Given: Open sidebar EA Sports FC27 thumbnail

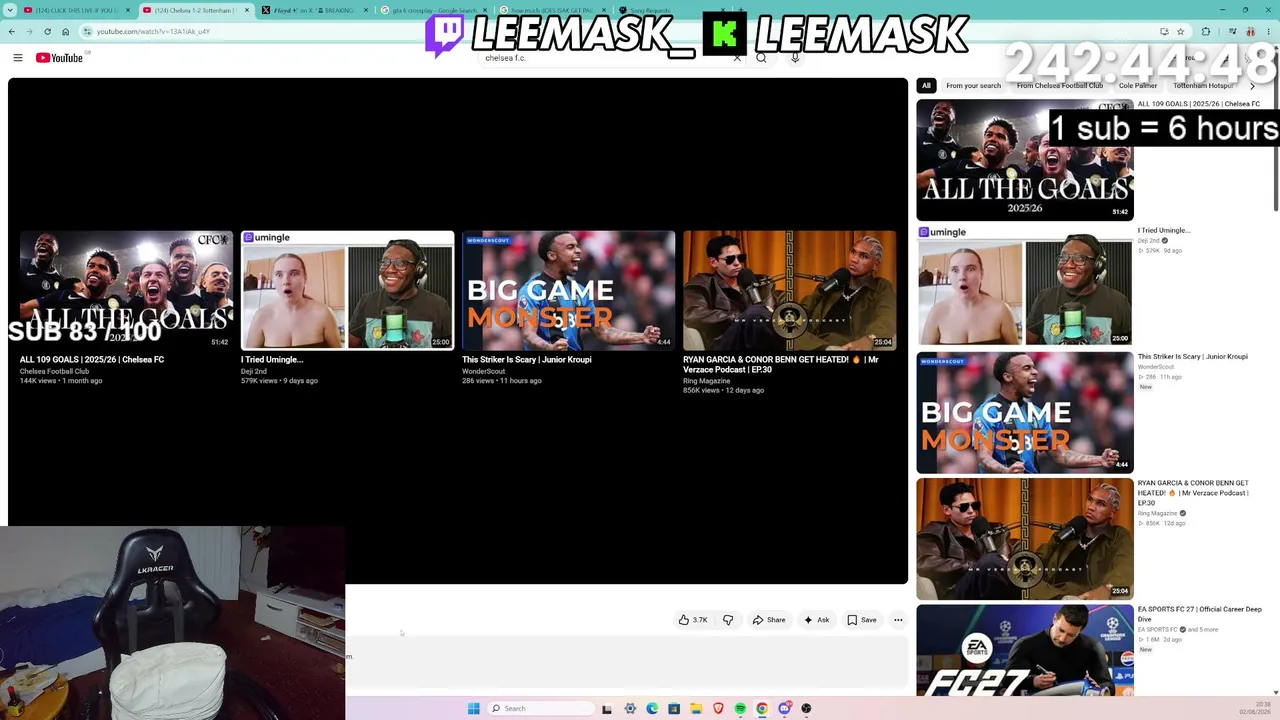Looking at the screenshot, I should [1025, 650].
